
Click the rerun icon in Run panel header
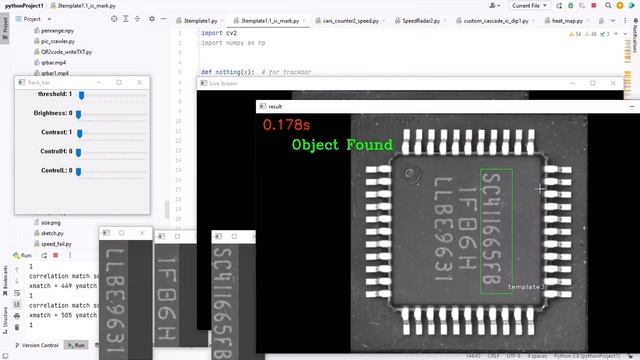44,255
